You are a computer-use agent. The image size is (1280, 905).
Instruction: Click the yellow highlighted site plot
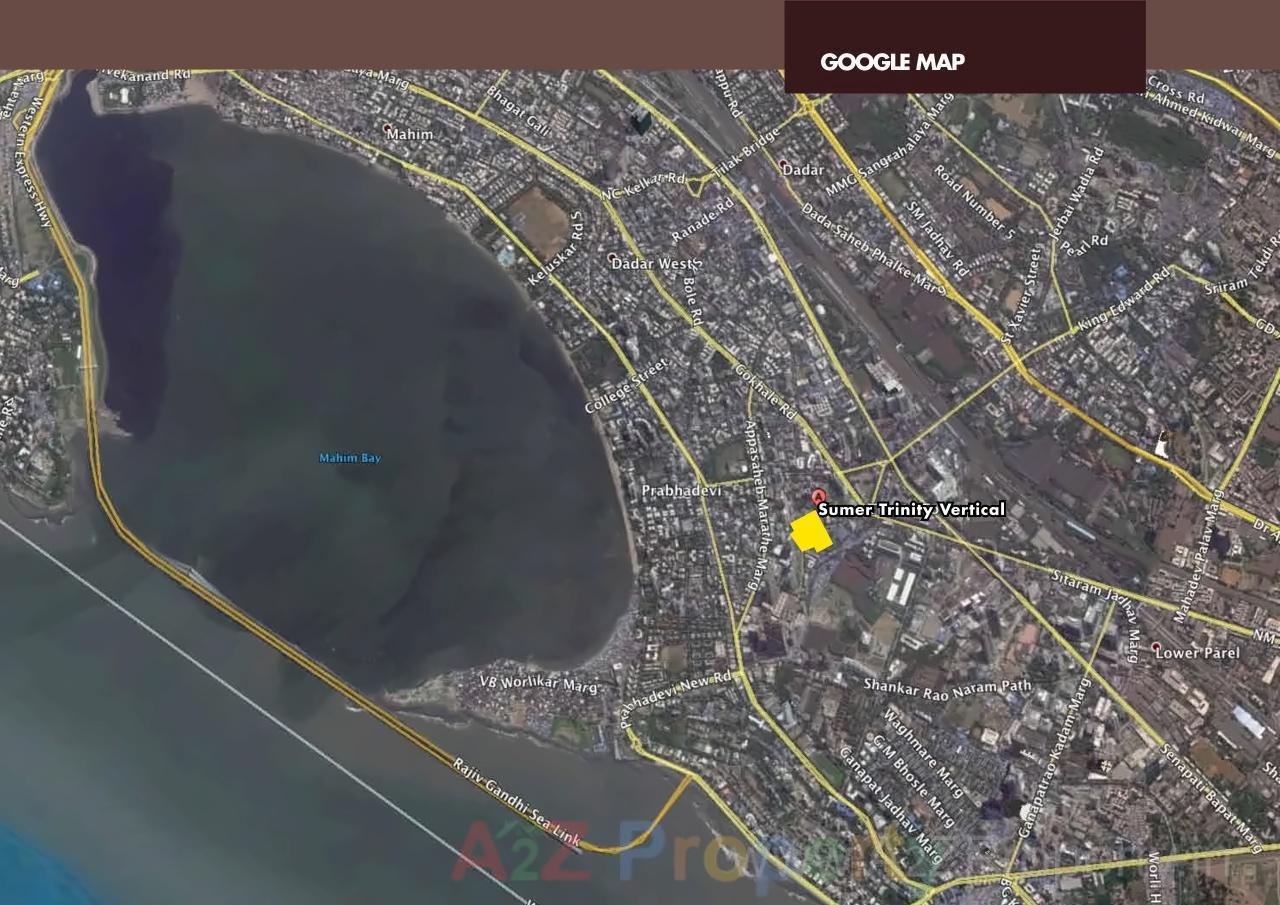pos(811,532)
